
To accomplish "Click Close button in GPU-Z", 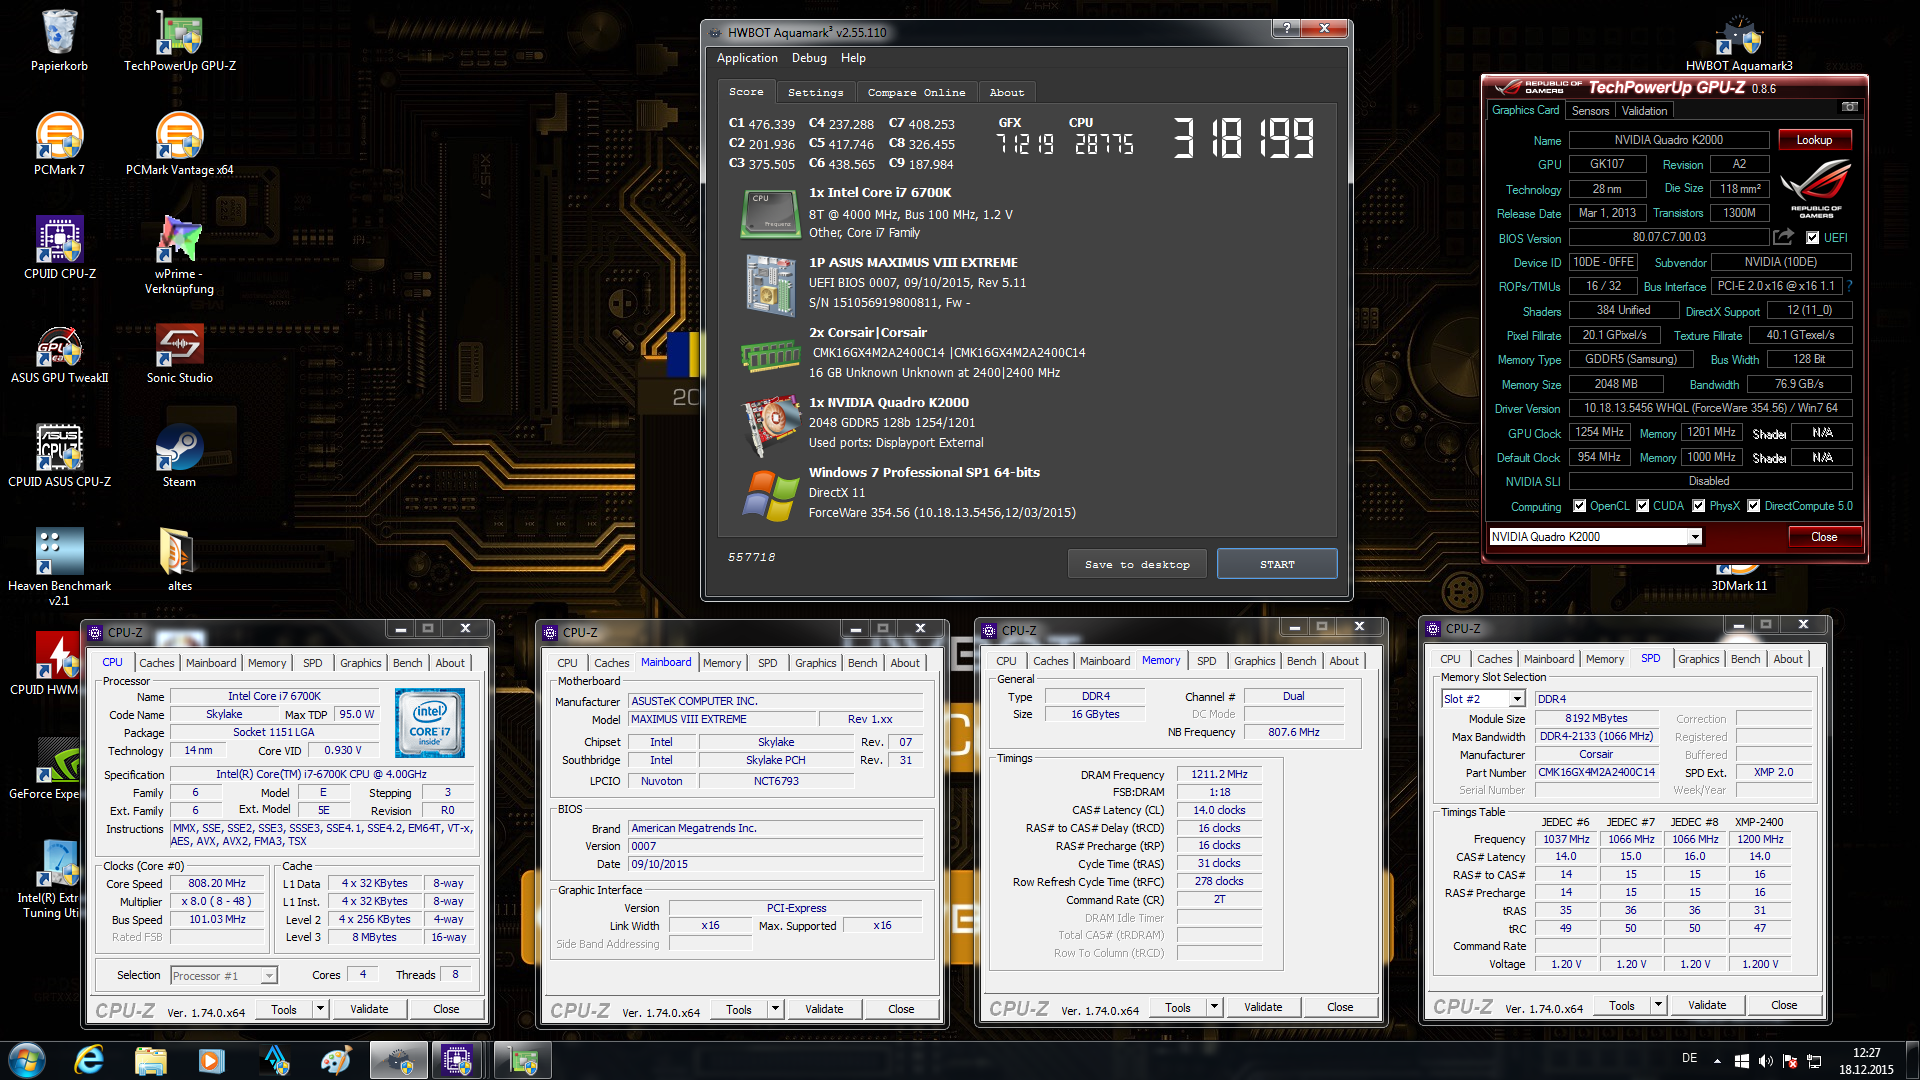I will click(1824, 537).
